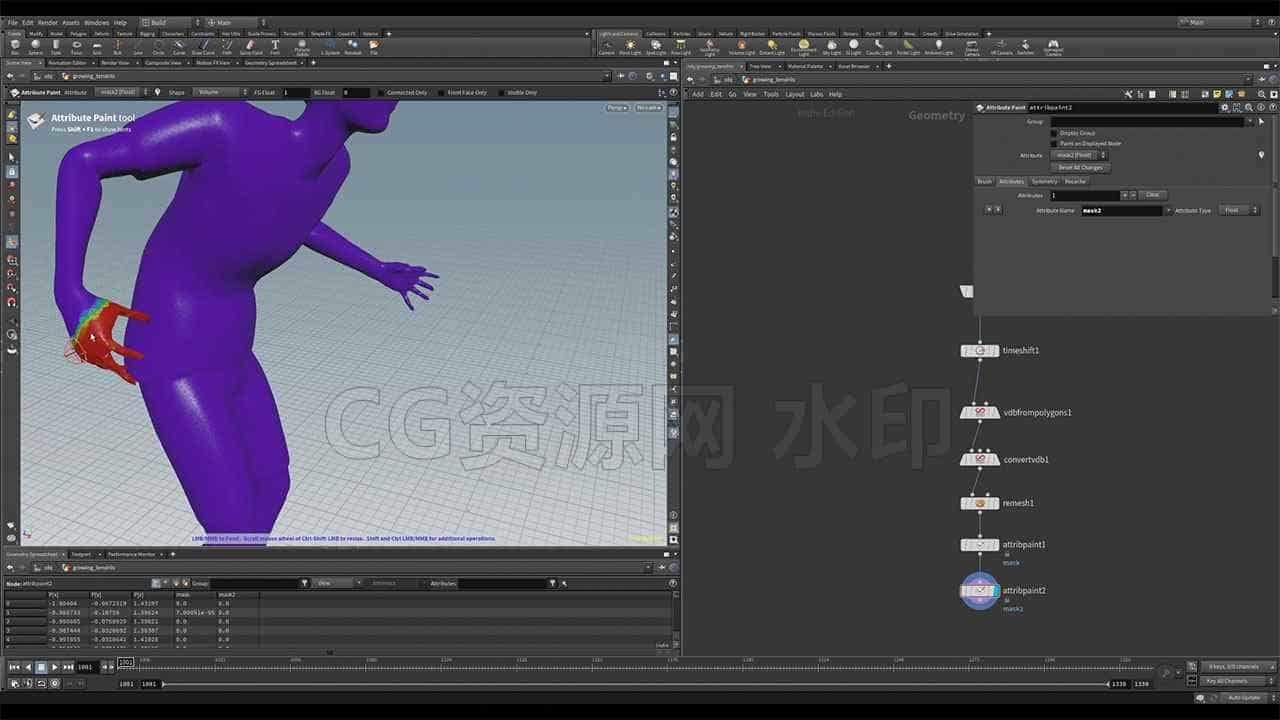Toggle the Display Group checkbox
The width and height of the screenshot is (1280, 720).
[1054, 133]
